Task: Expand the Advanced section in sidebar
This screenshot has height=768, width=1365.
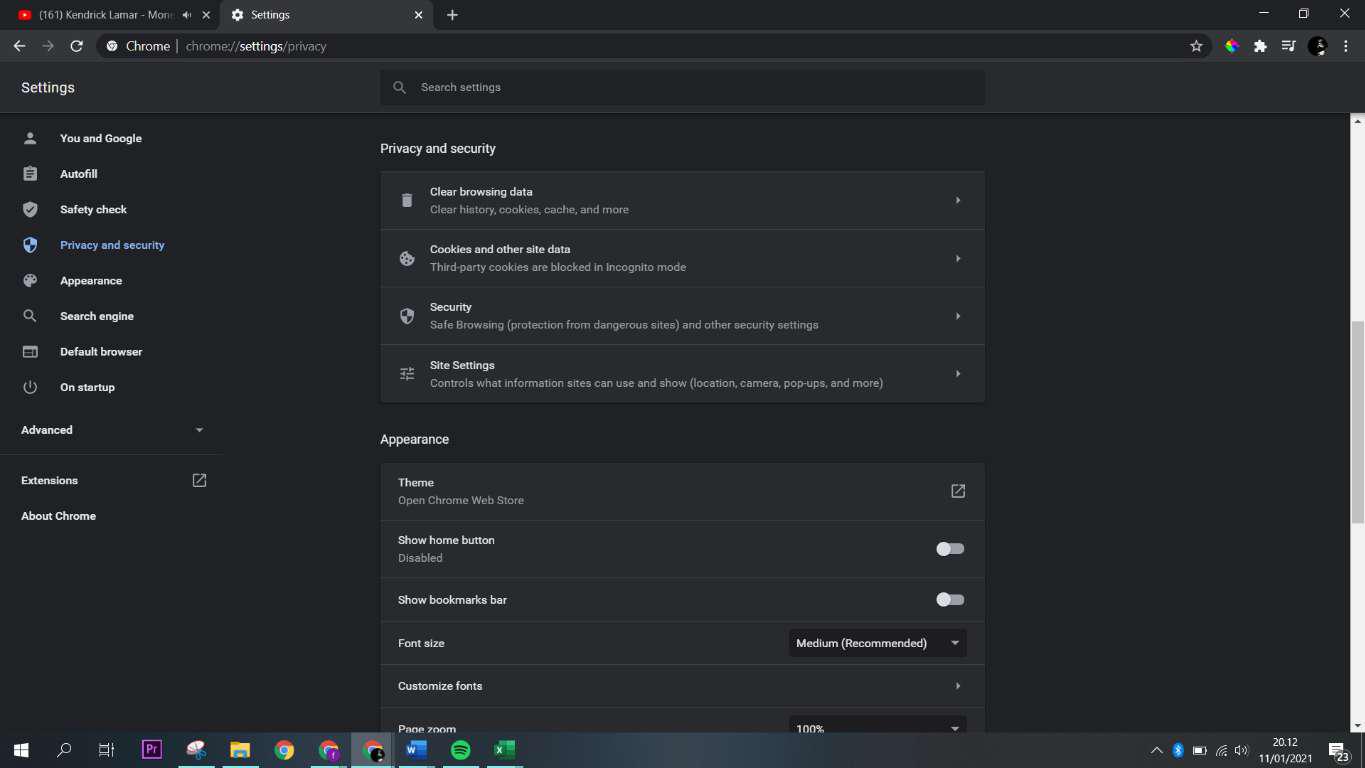Action: click(x=112, y=430)
